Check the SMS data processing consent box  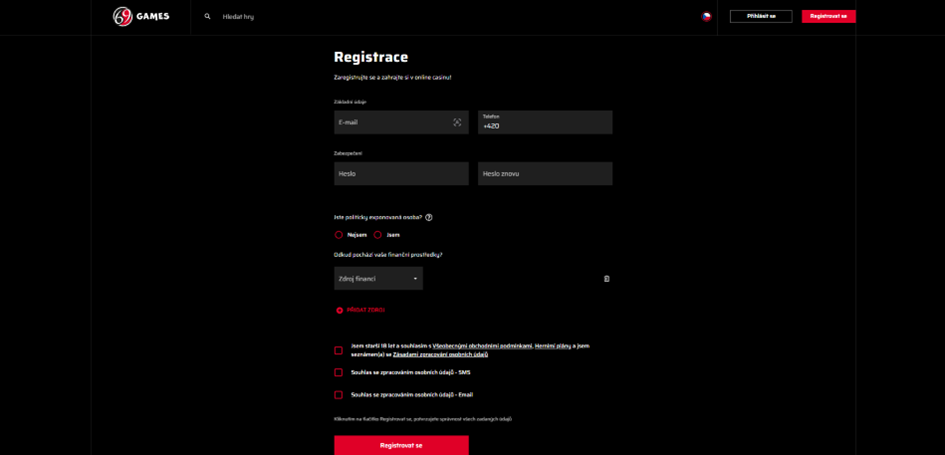point(339,372)
